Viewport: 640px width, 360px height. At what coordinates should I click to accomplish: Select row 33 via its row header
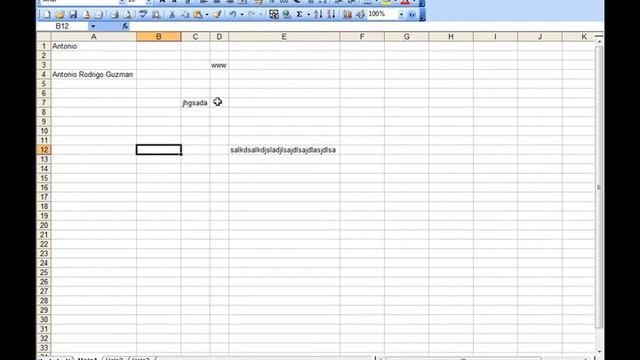click(x=44, y=348)
